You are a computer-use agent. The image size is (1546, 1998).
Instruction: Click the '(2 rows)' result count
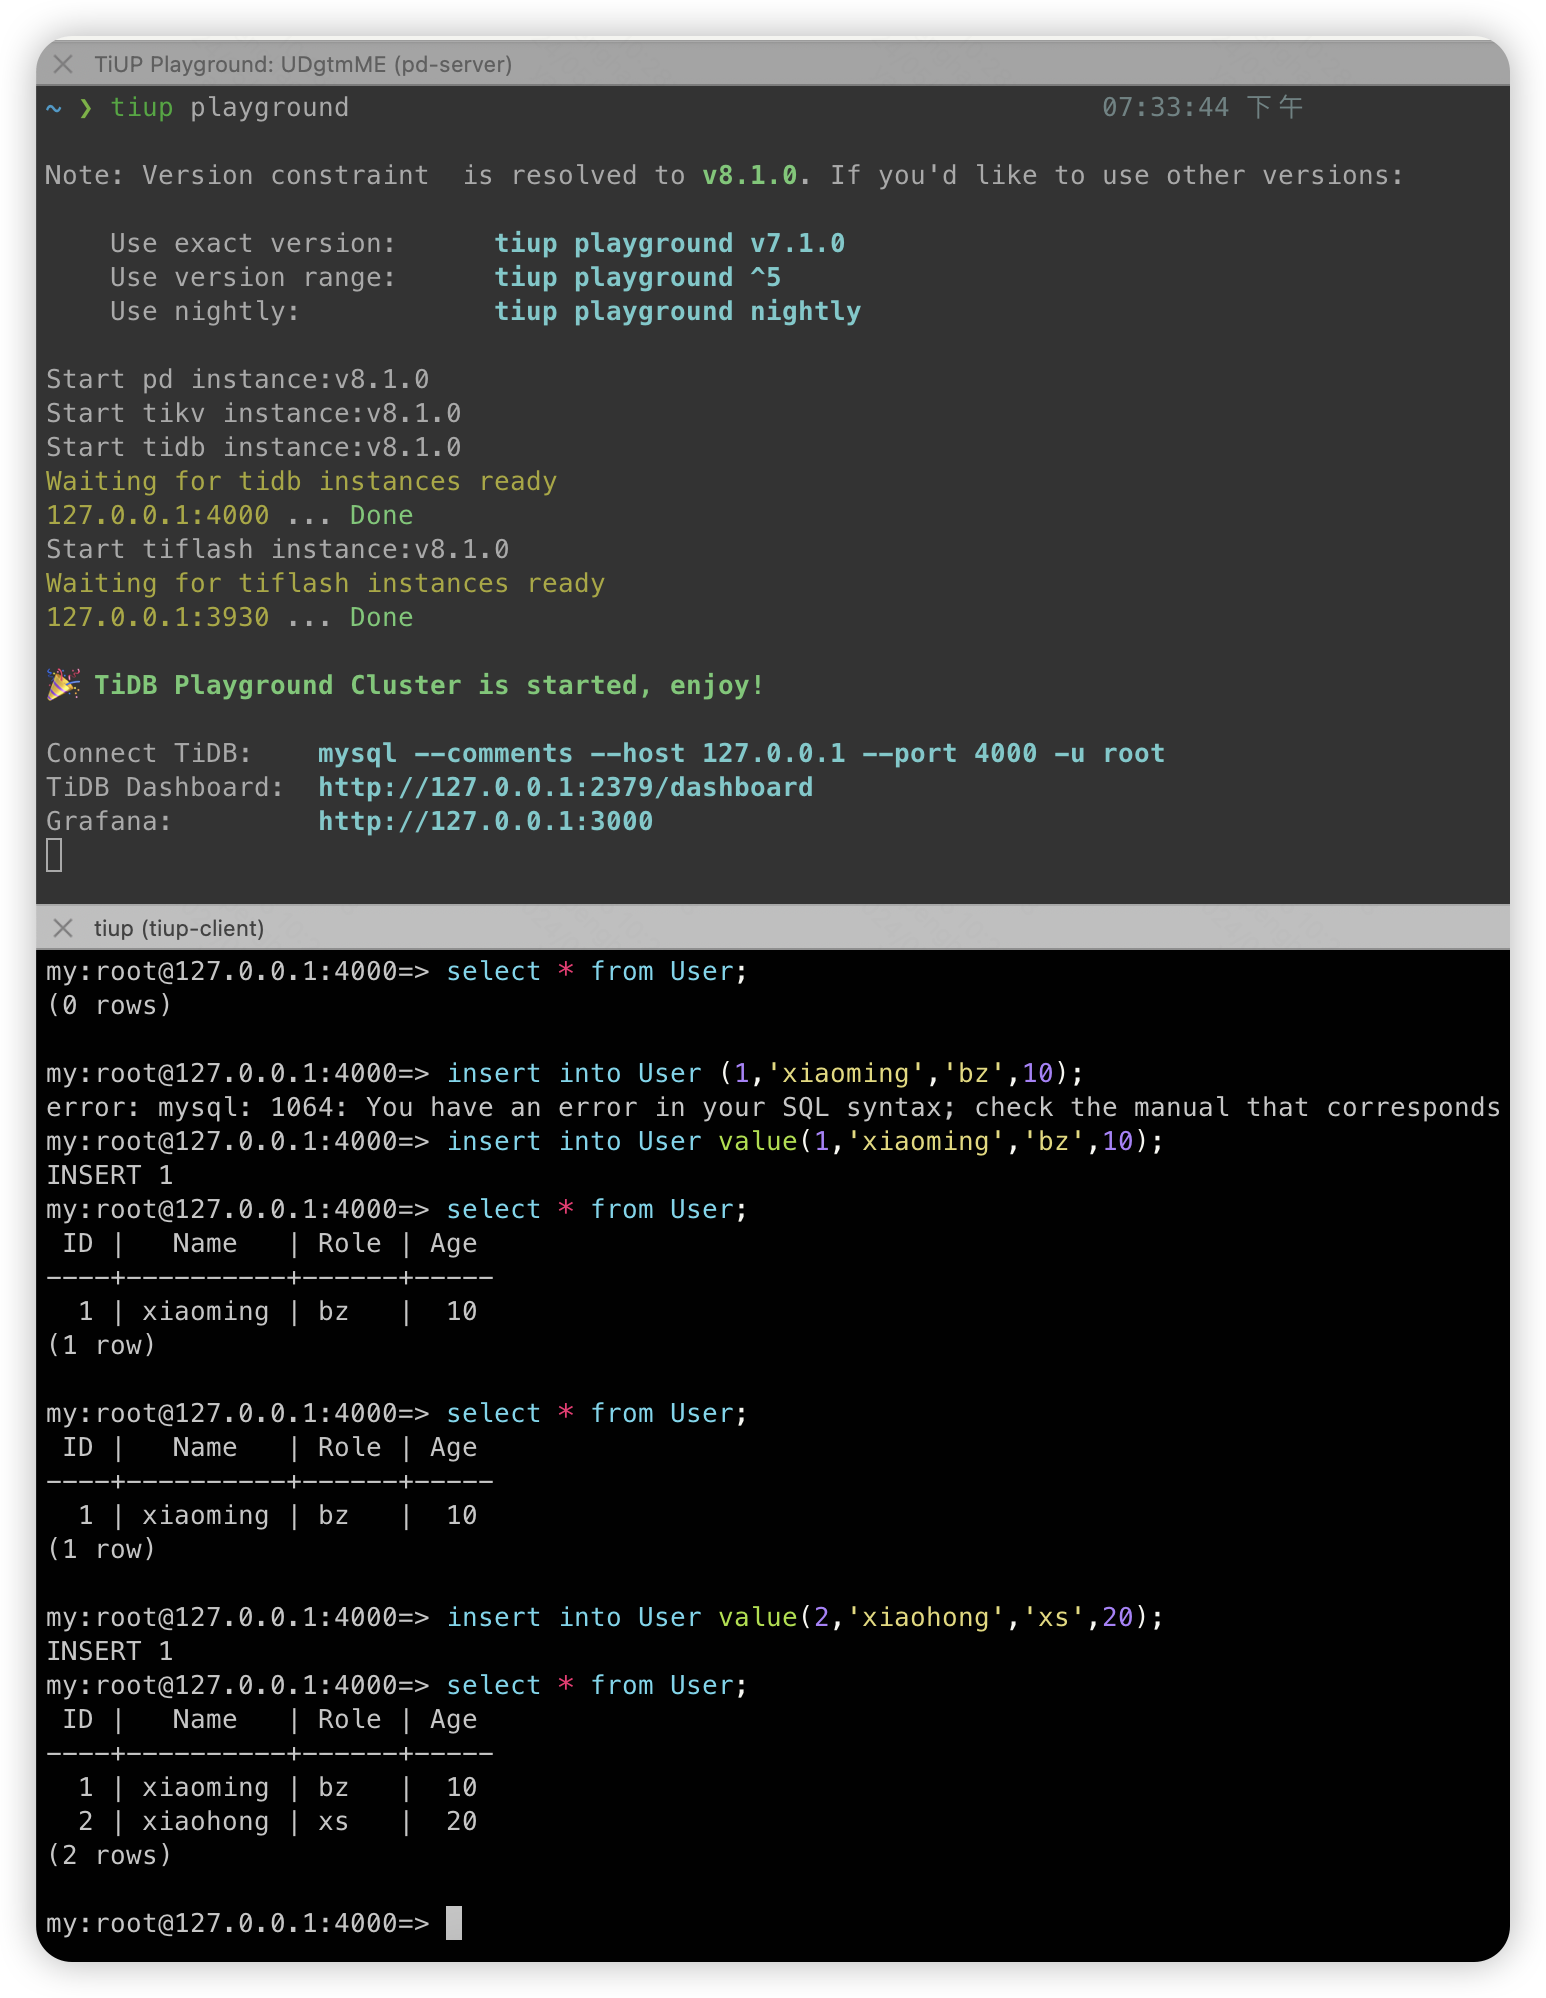pos(109,1855)
